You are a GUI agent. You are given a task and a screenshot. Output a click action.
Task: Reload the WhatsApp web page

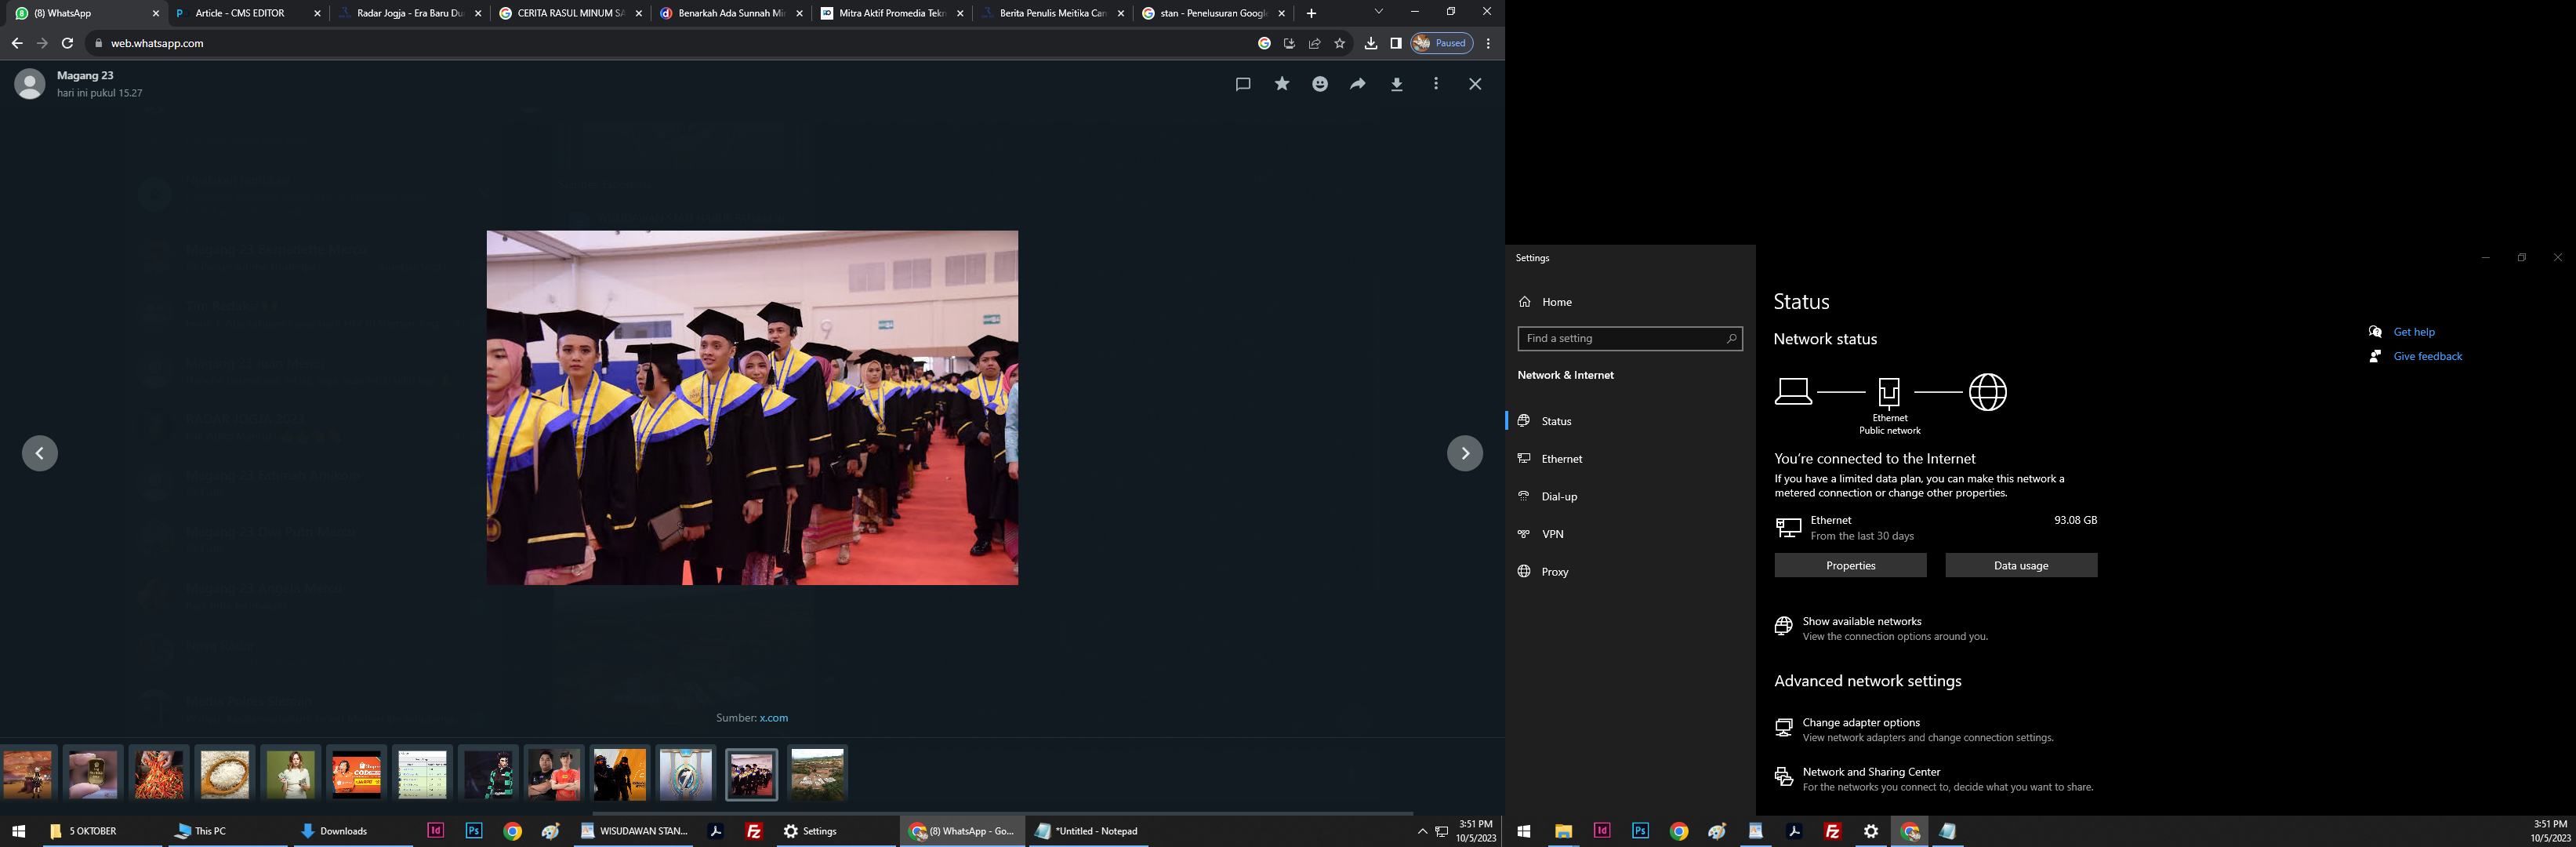point(67,43)
